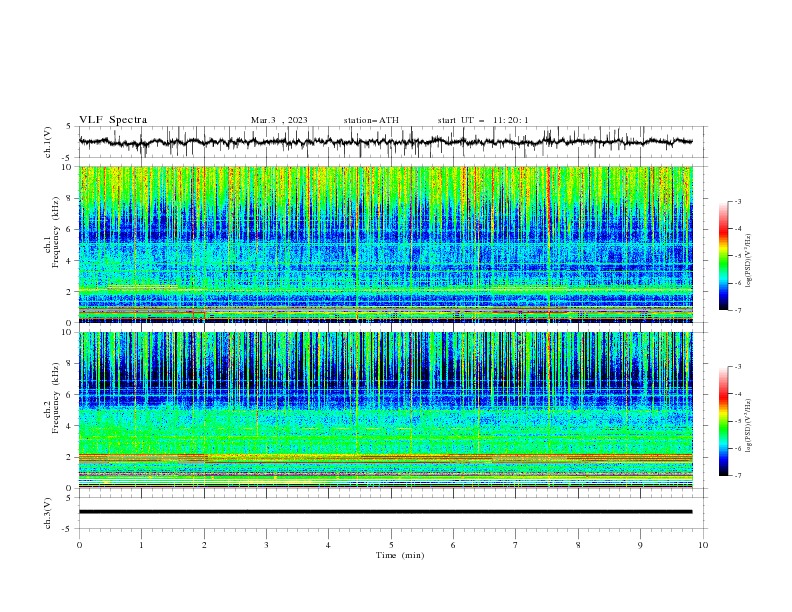Click the ch.1 'Frequency (kHz)' axis label
The height and width of the screenshot is (612, 792).
[x=56, y=231]
